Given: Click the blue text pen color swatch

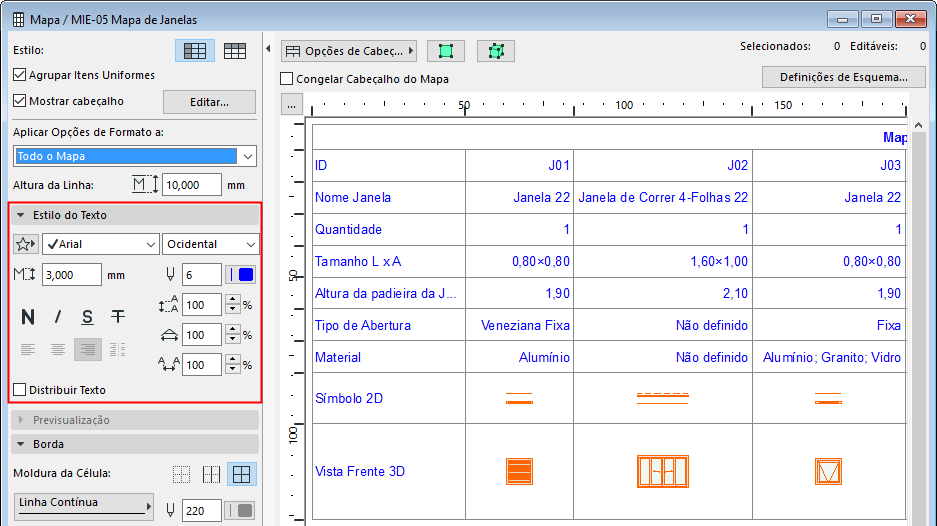Looking at the screenshot, I should pos(246,275).
